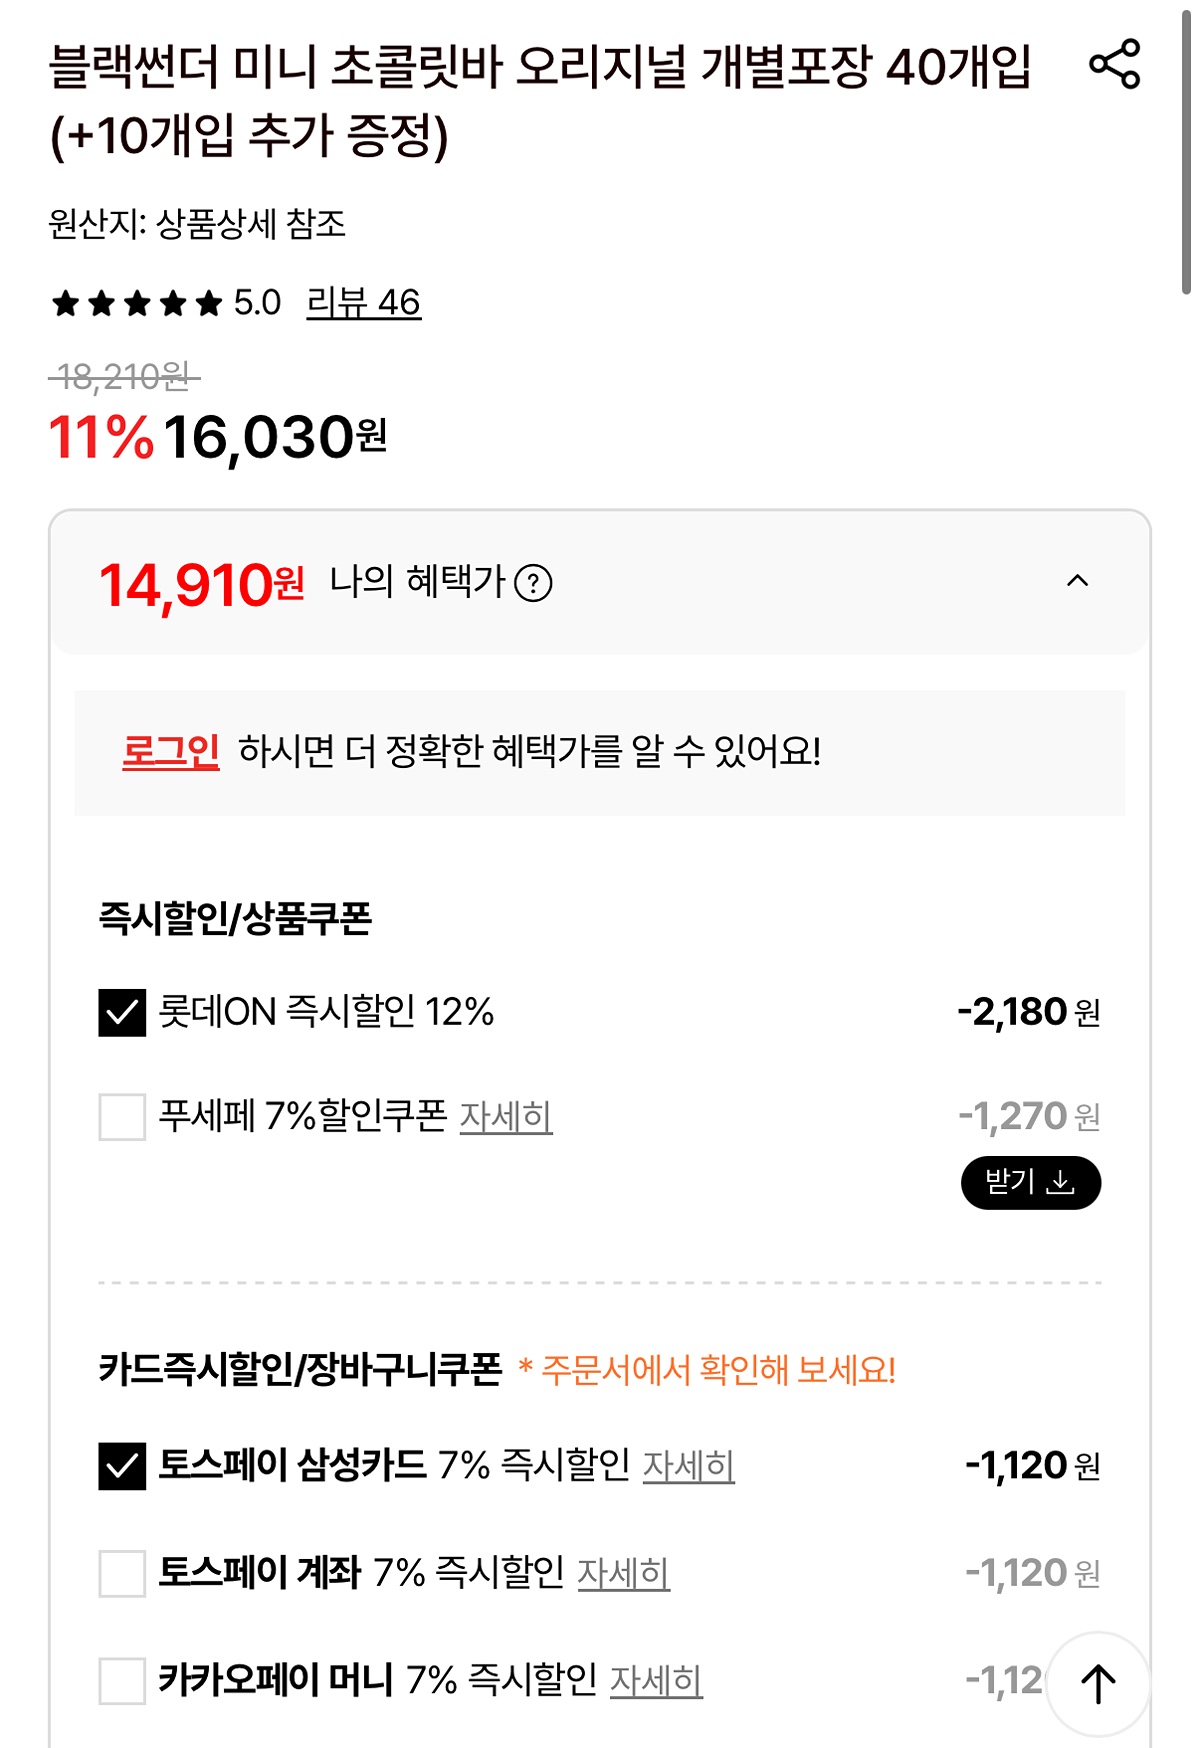Tap the share icon beside product title
Image resolution: width=1200 pixels, height=1748 pixels.
[1114, 64]
